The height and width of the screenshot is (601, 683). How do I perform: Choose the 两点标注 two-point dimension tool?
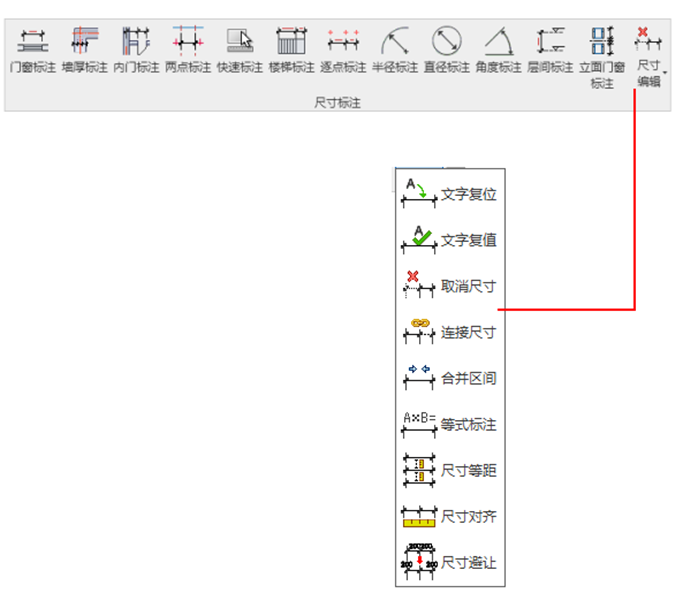point(188,49)
